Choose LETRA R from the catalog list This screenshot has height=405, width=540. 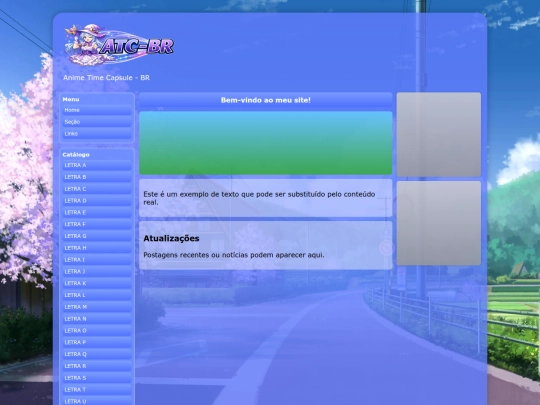(97, 366)
